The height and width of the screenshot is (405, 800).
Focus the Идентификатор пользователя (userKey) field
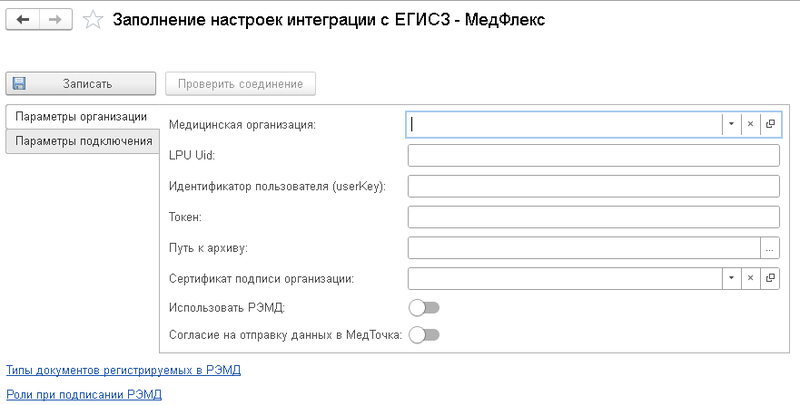coord(593,186)
